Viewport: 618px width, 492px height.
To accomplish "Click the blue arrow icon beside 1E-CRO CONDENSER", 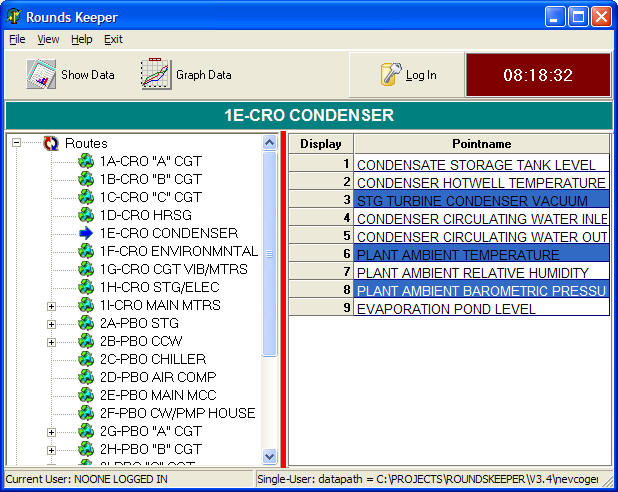I will [x=86, y=233].
